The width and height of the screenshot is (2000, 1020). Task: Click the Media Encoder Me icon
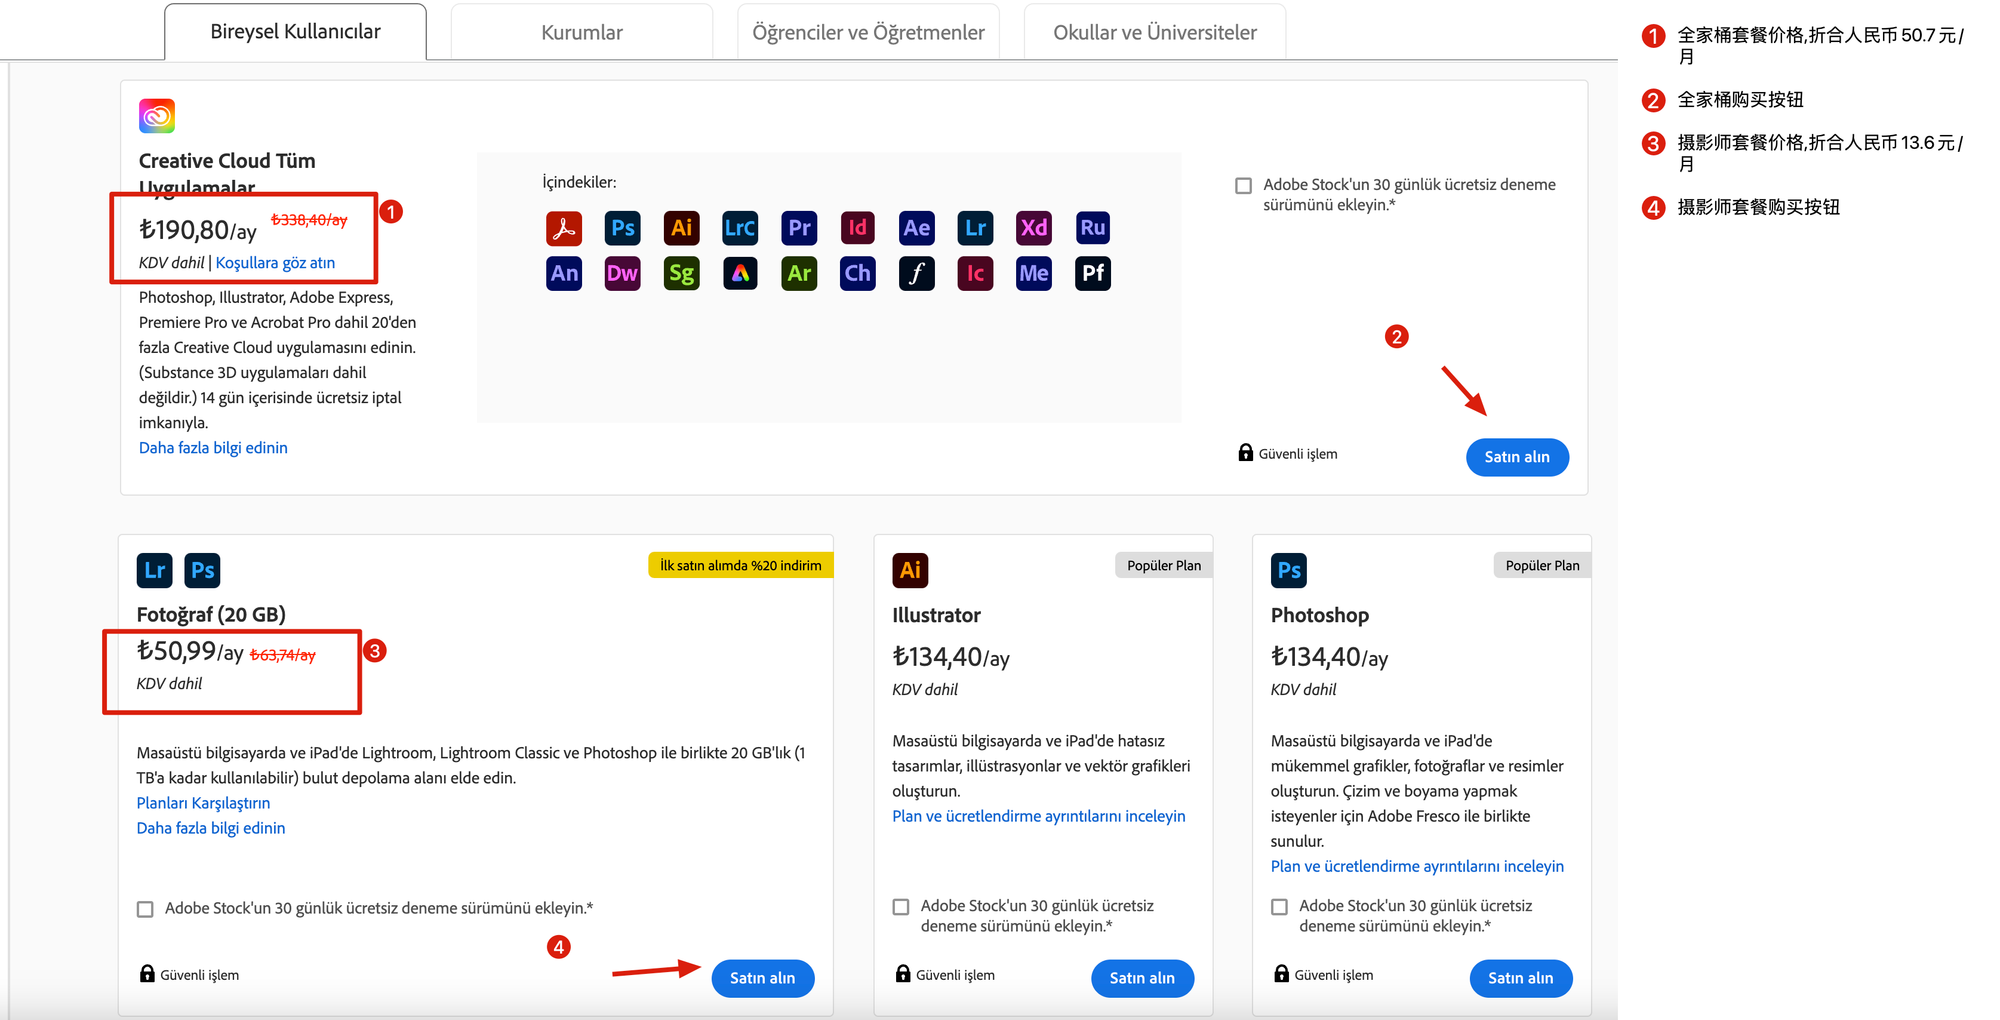tap(1034, 273)
